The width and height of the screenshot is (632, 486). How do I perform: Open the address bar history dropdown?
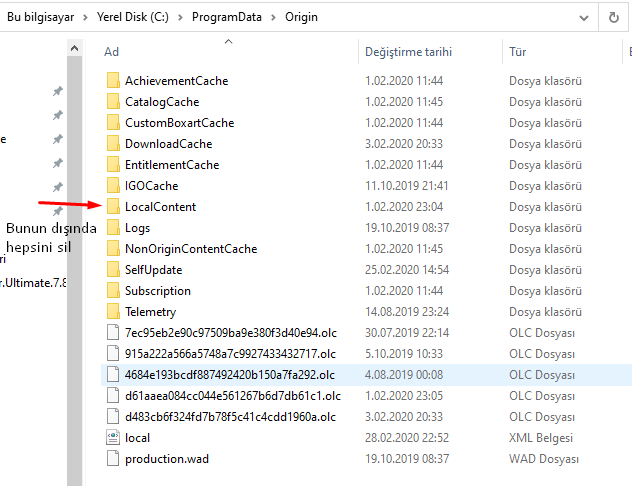click(584, 18)
